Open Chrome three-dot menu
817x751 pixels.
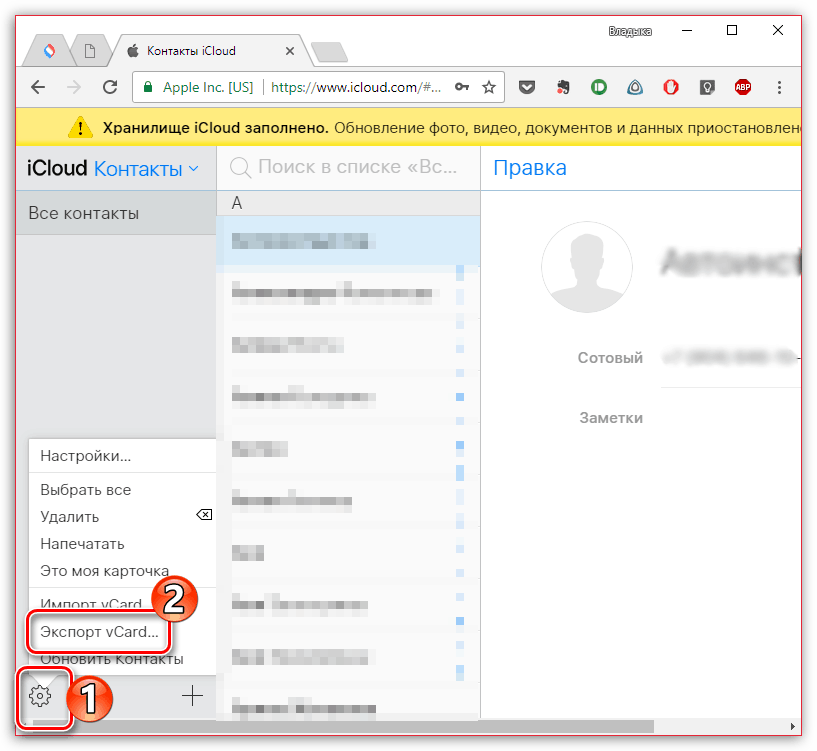[x=779, y=87]
